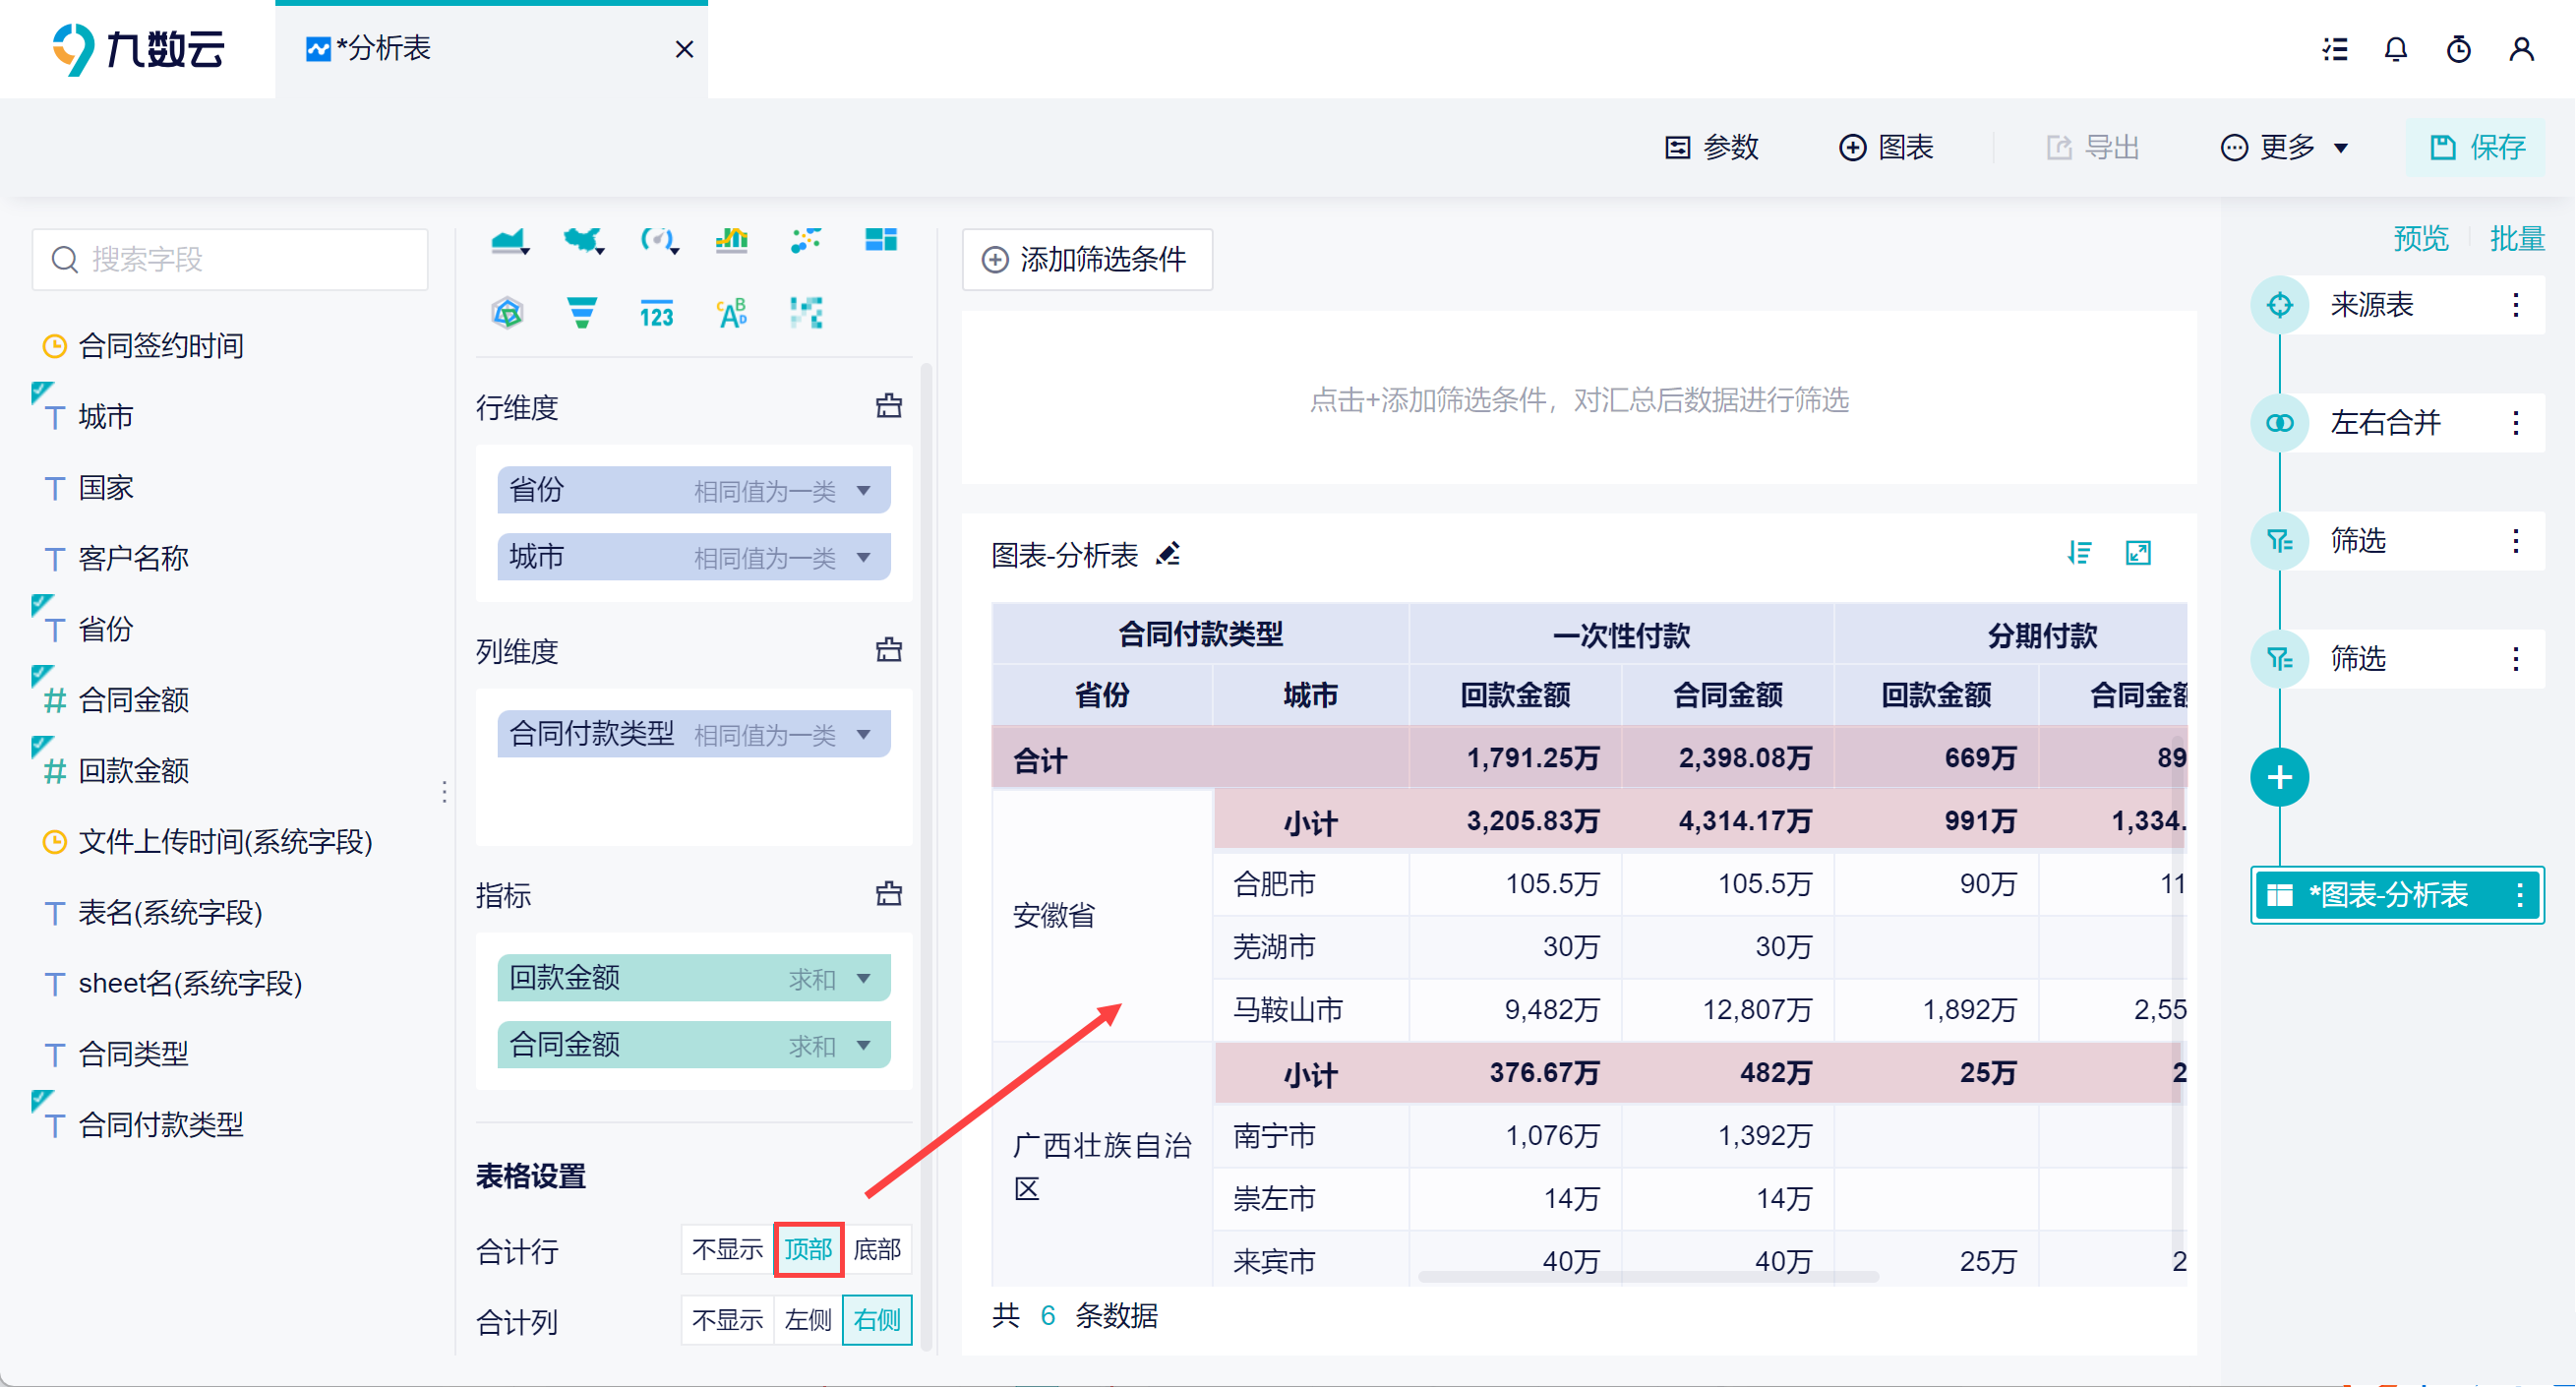Choose the map chart type icon
The height and width of the screenshot is (1387, 2576).
pyautogui.click(x=582, y=240)
